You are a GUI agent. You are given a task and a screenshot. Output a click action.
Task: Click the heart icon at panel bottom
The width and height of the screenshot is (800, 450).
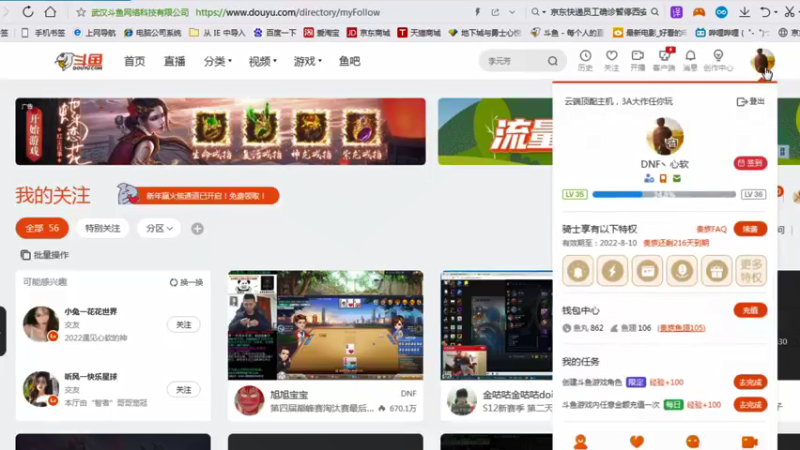[x=637, y=441]
